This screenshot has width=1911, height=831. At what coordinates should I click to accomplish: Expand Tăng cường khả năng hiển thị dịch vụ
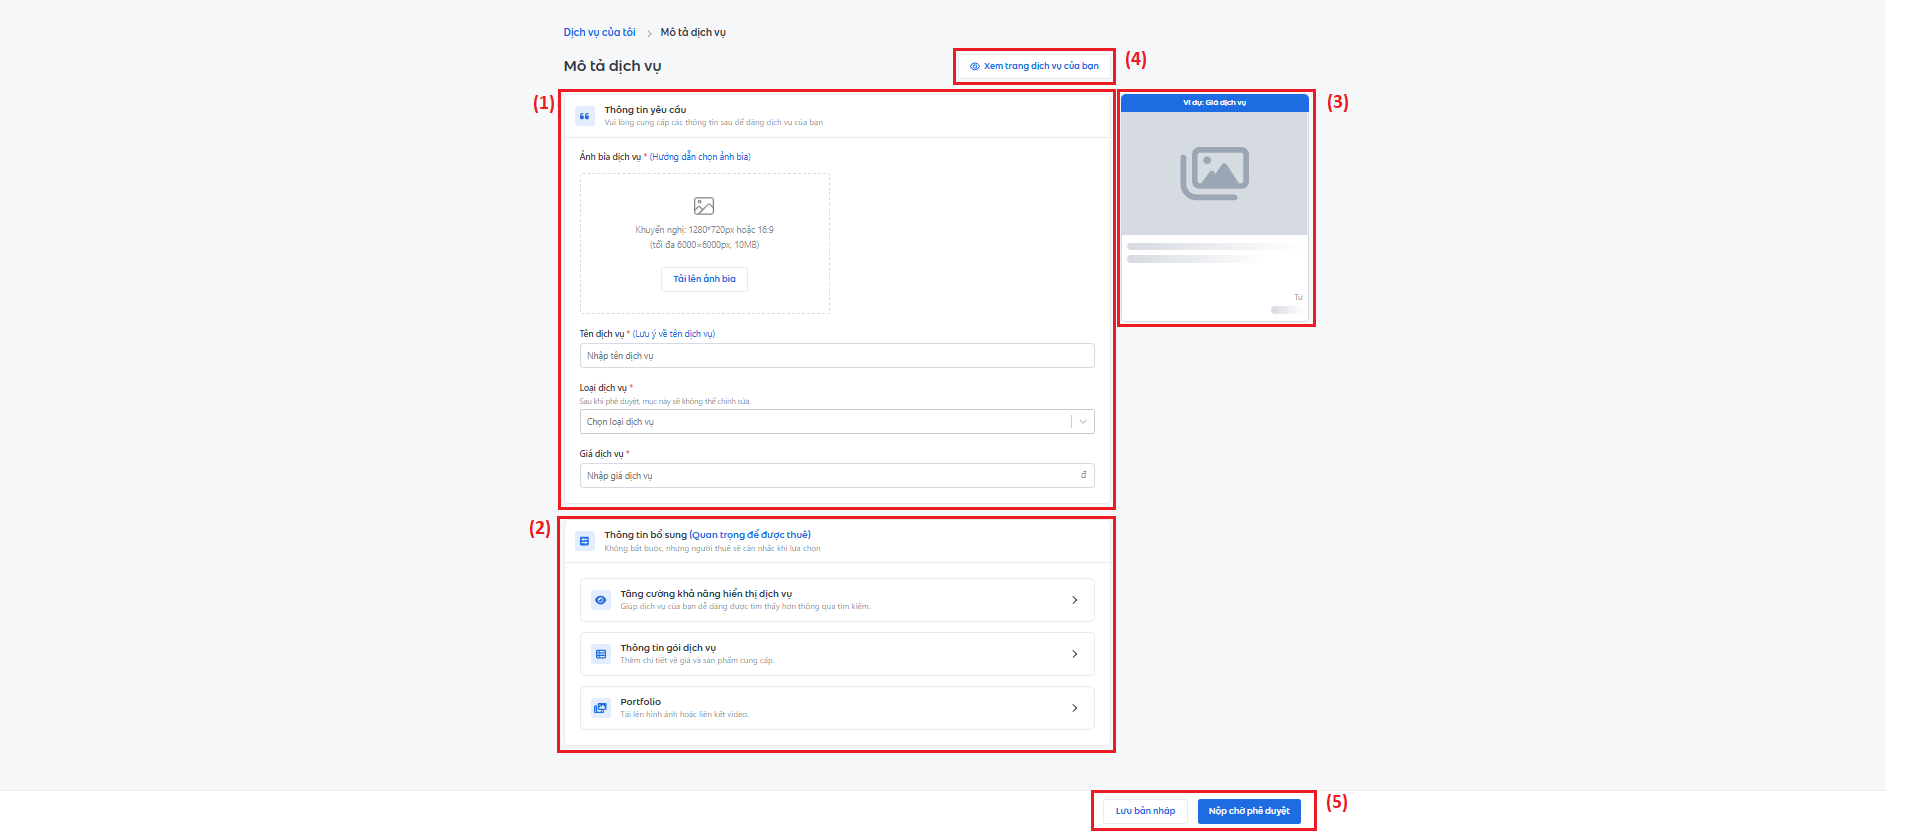point(1074,600)
